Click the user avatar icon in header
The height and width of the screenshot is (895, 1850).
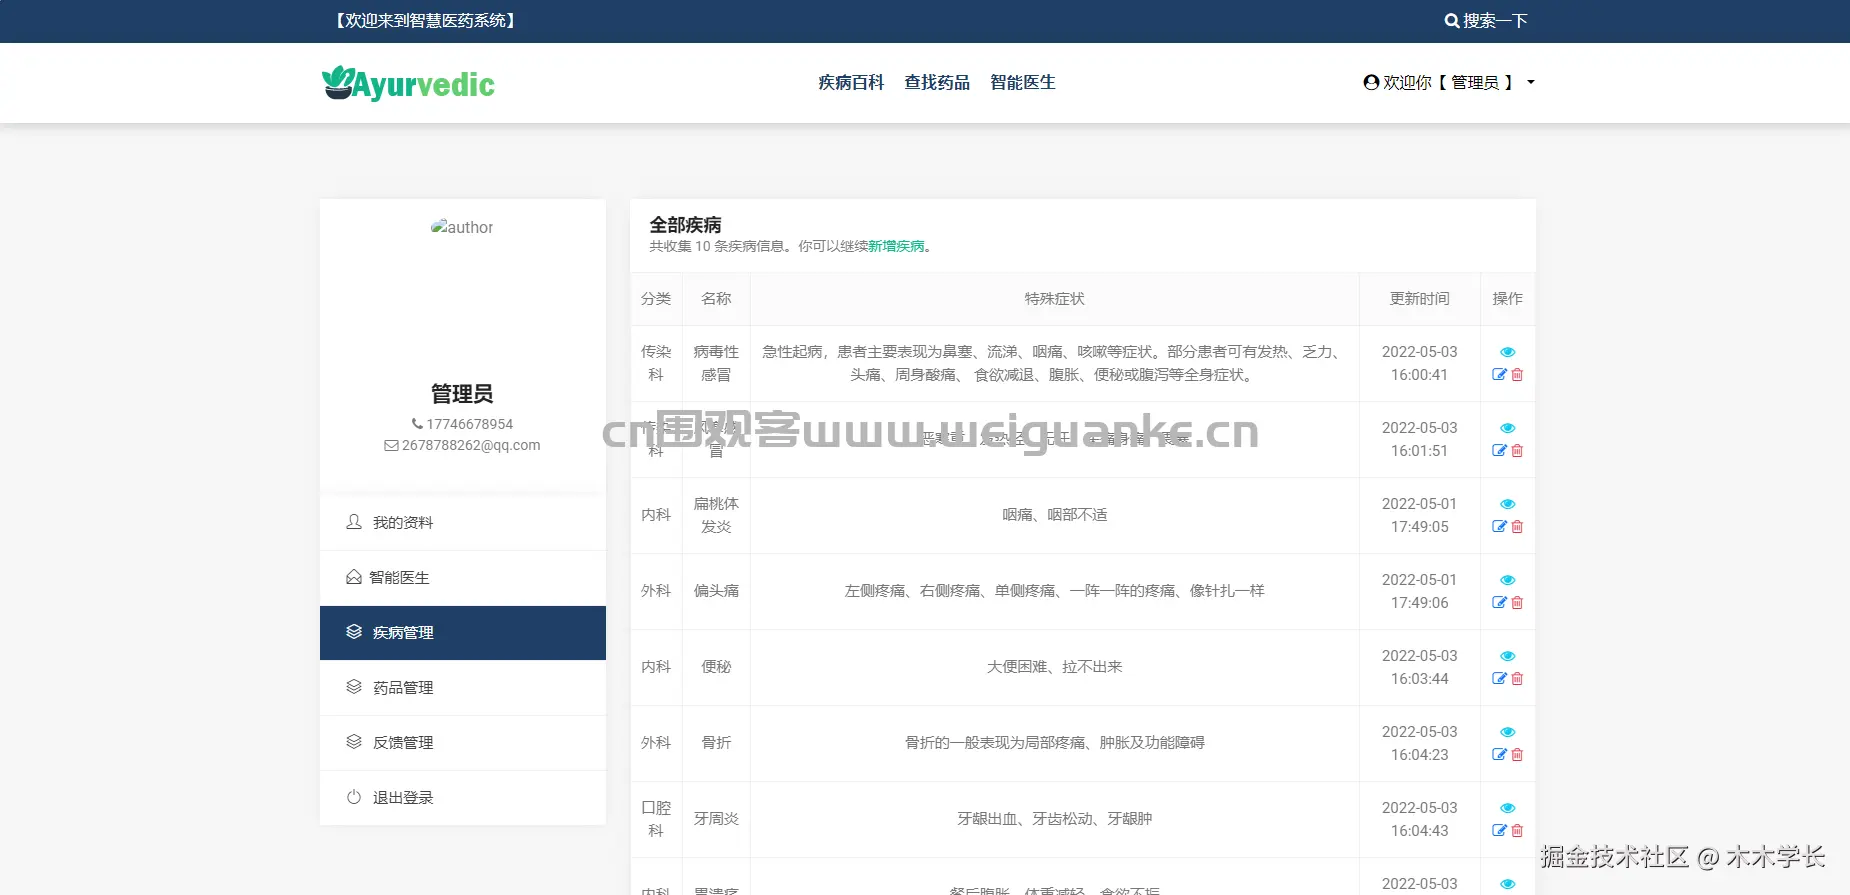[x=1371, y=82]
